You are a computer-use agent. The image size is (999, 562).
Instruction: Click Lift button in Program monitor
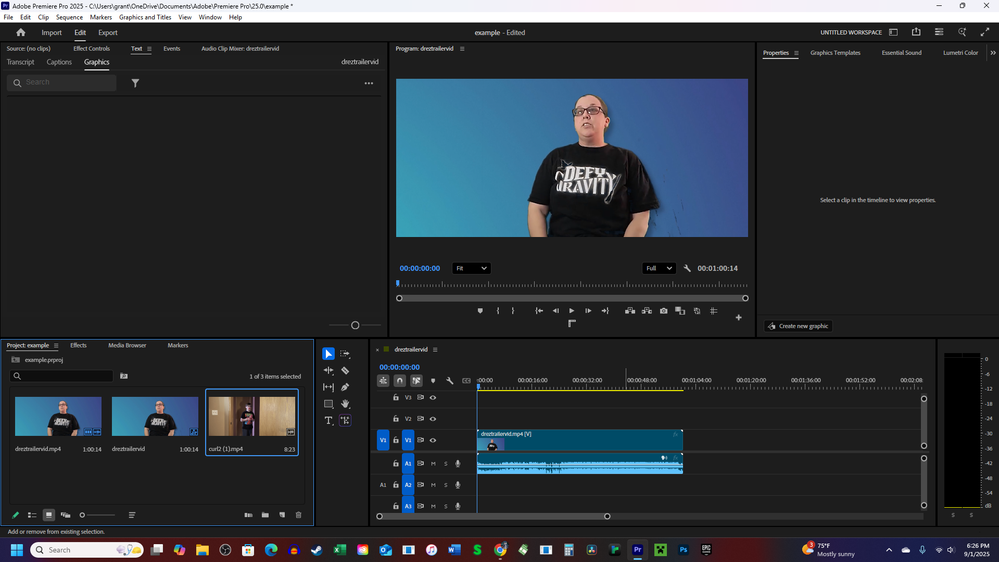point(629,311)
